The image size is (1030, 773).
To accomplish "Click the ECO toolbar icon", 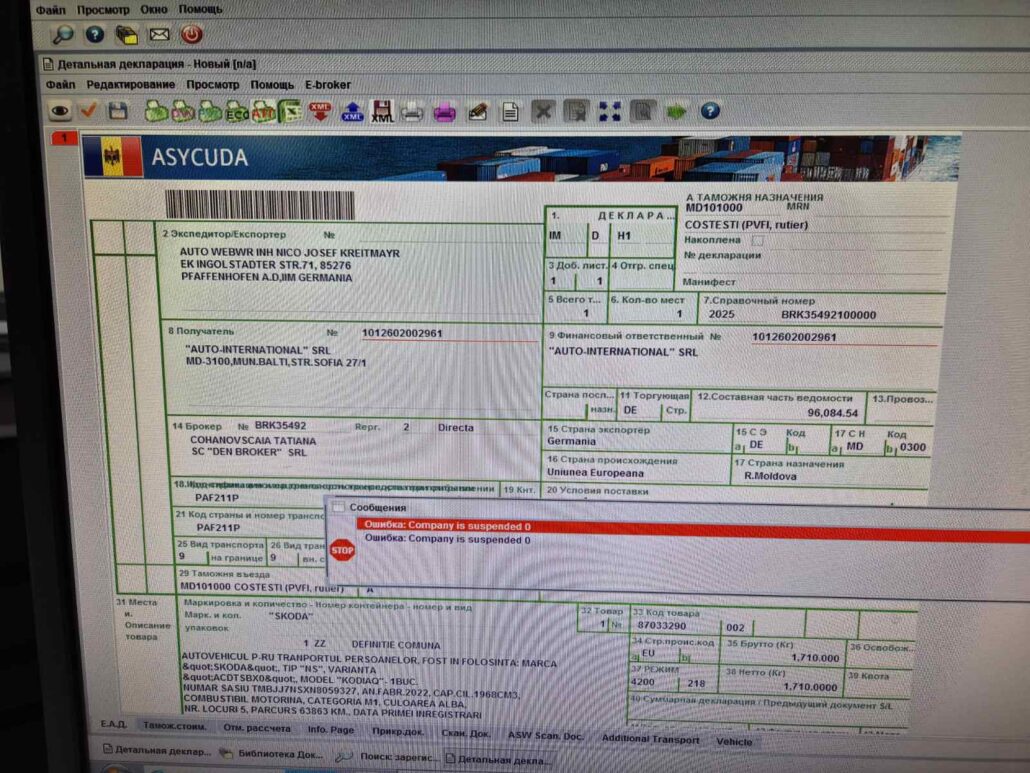I will point(236,112).
